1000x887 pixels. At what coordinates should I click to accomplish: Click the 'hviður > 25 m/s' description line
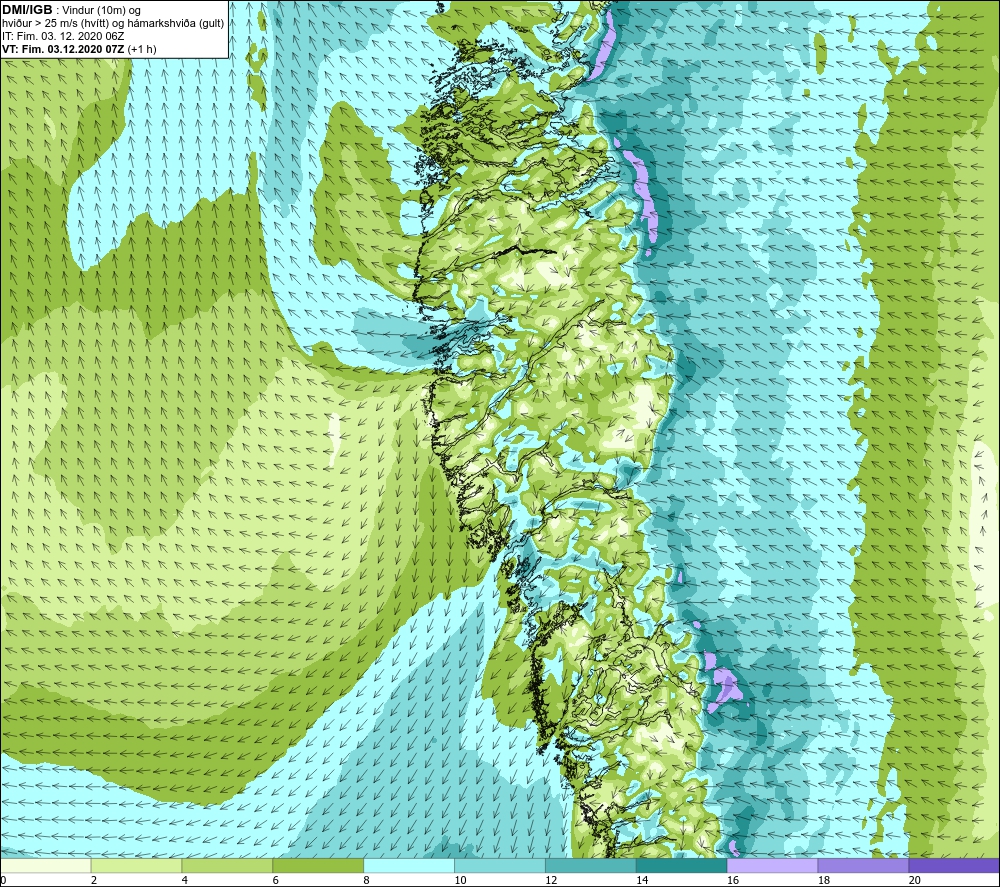113,24
